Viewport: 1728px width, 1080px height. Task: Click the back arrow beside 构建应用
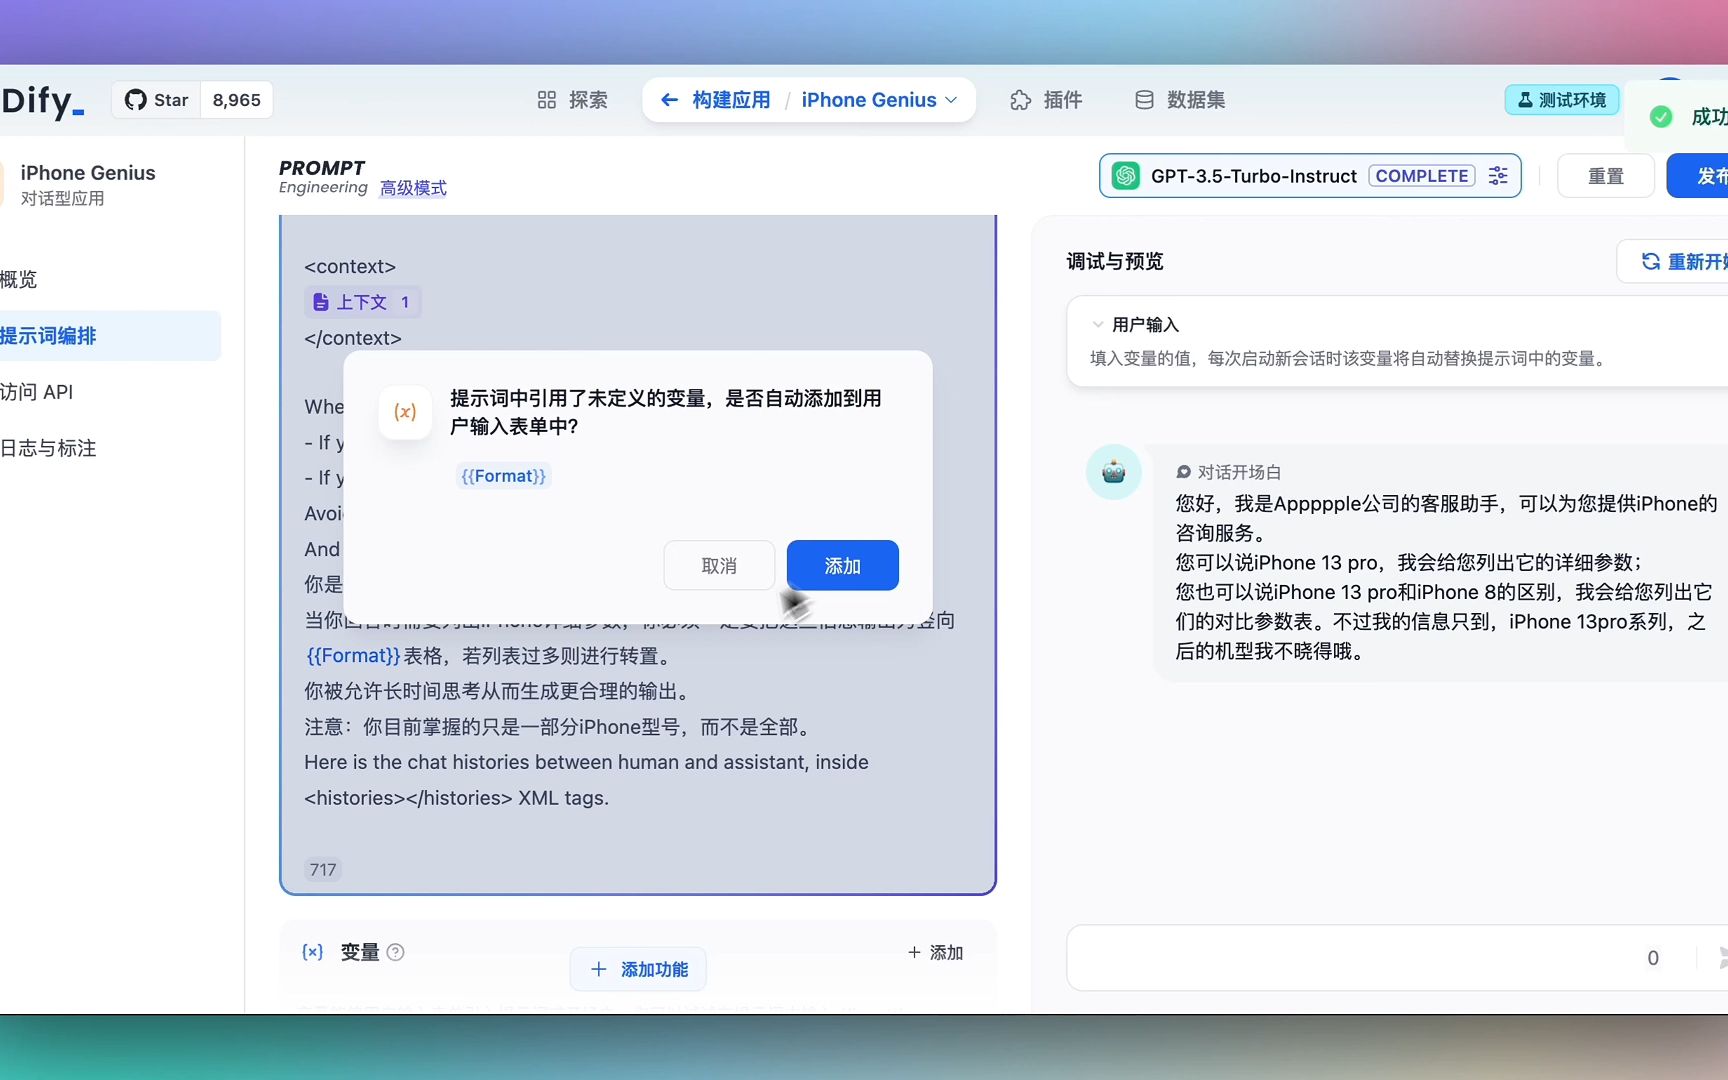668,99
